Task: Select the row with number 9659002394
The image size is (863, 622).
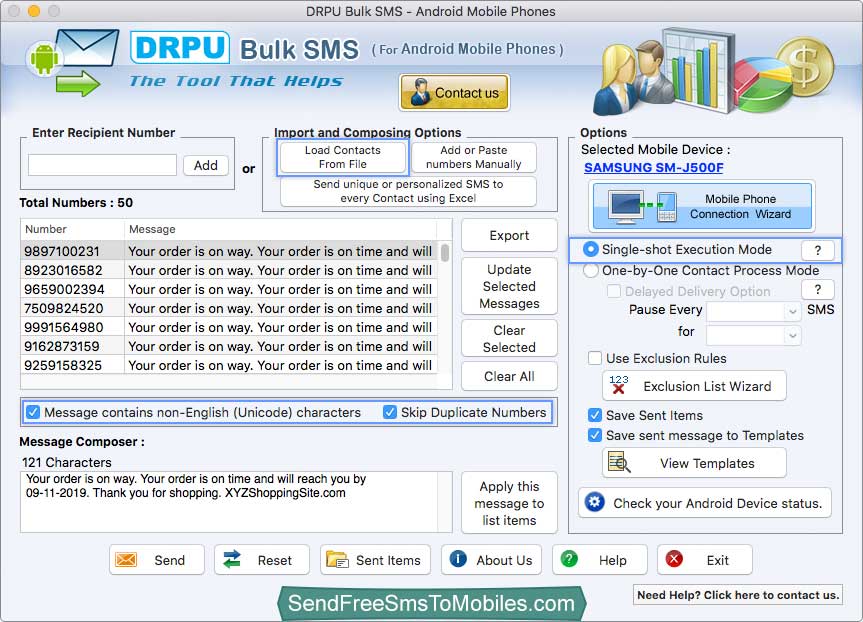Action: (229, 289)
